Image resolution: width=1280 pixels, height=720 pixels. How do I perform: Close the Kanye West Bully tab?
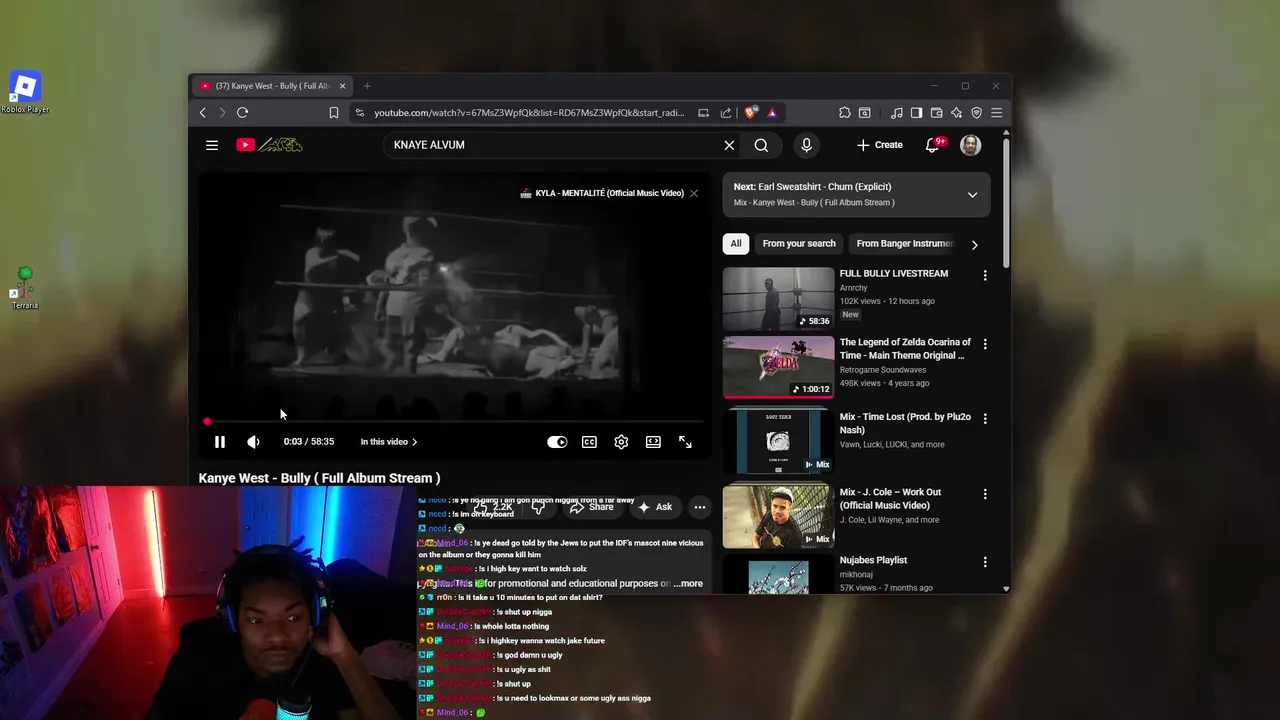click(342, 86)
